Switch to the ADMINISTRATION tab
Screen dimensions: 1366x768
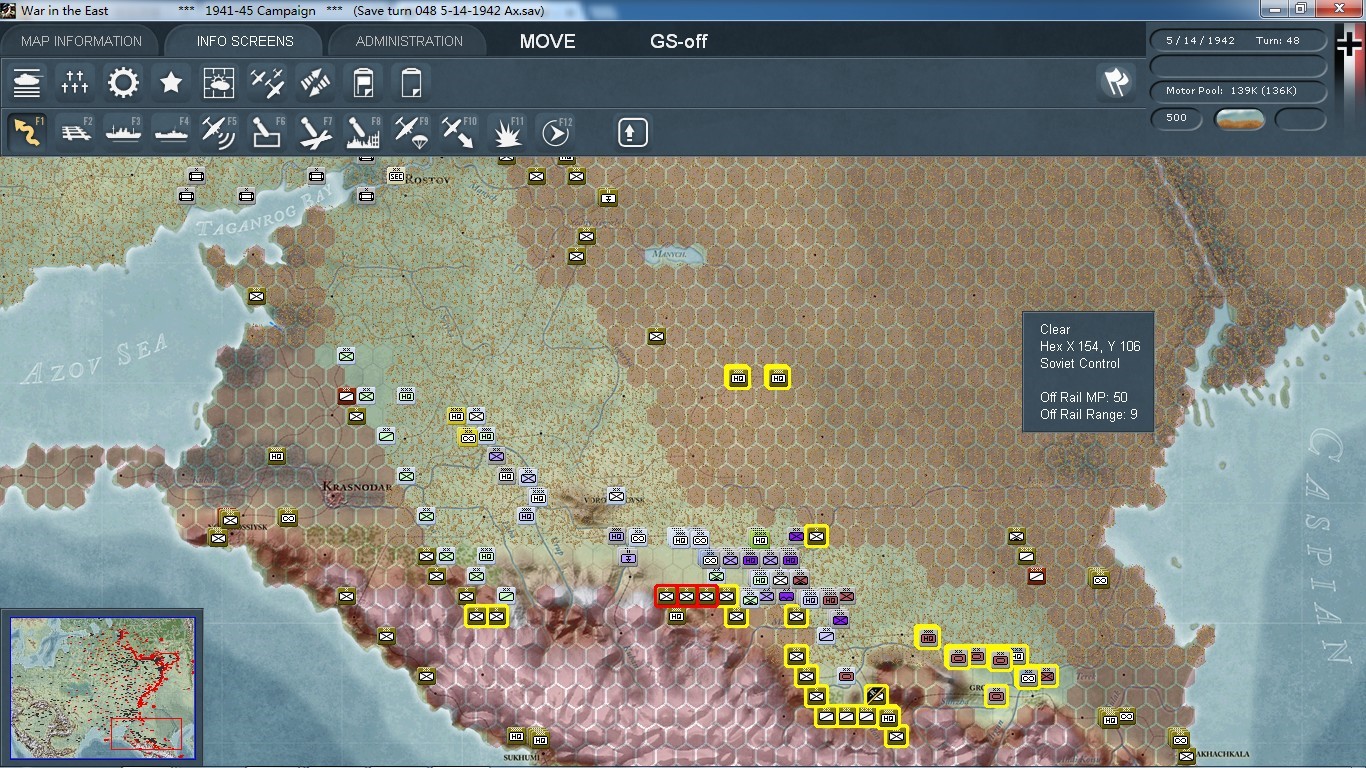[409, 41]
